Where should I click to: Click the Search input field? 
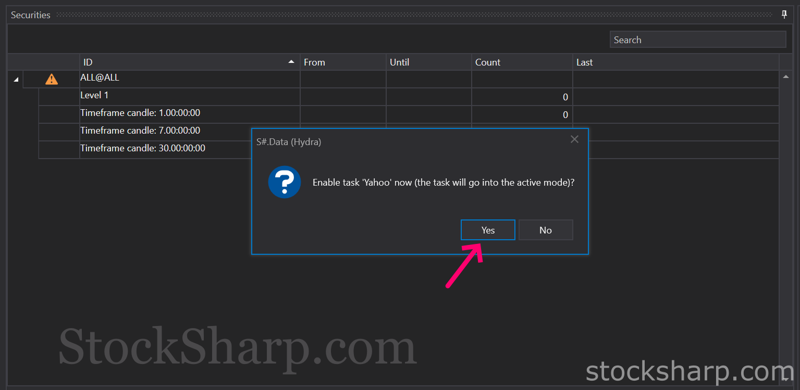tap(697, 40)
